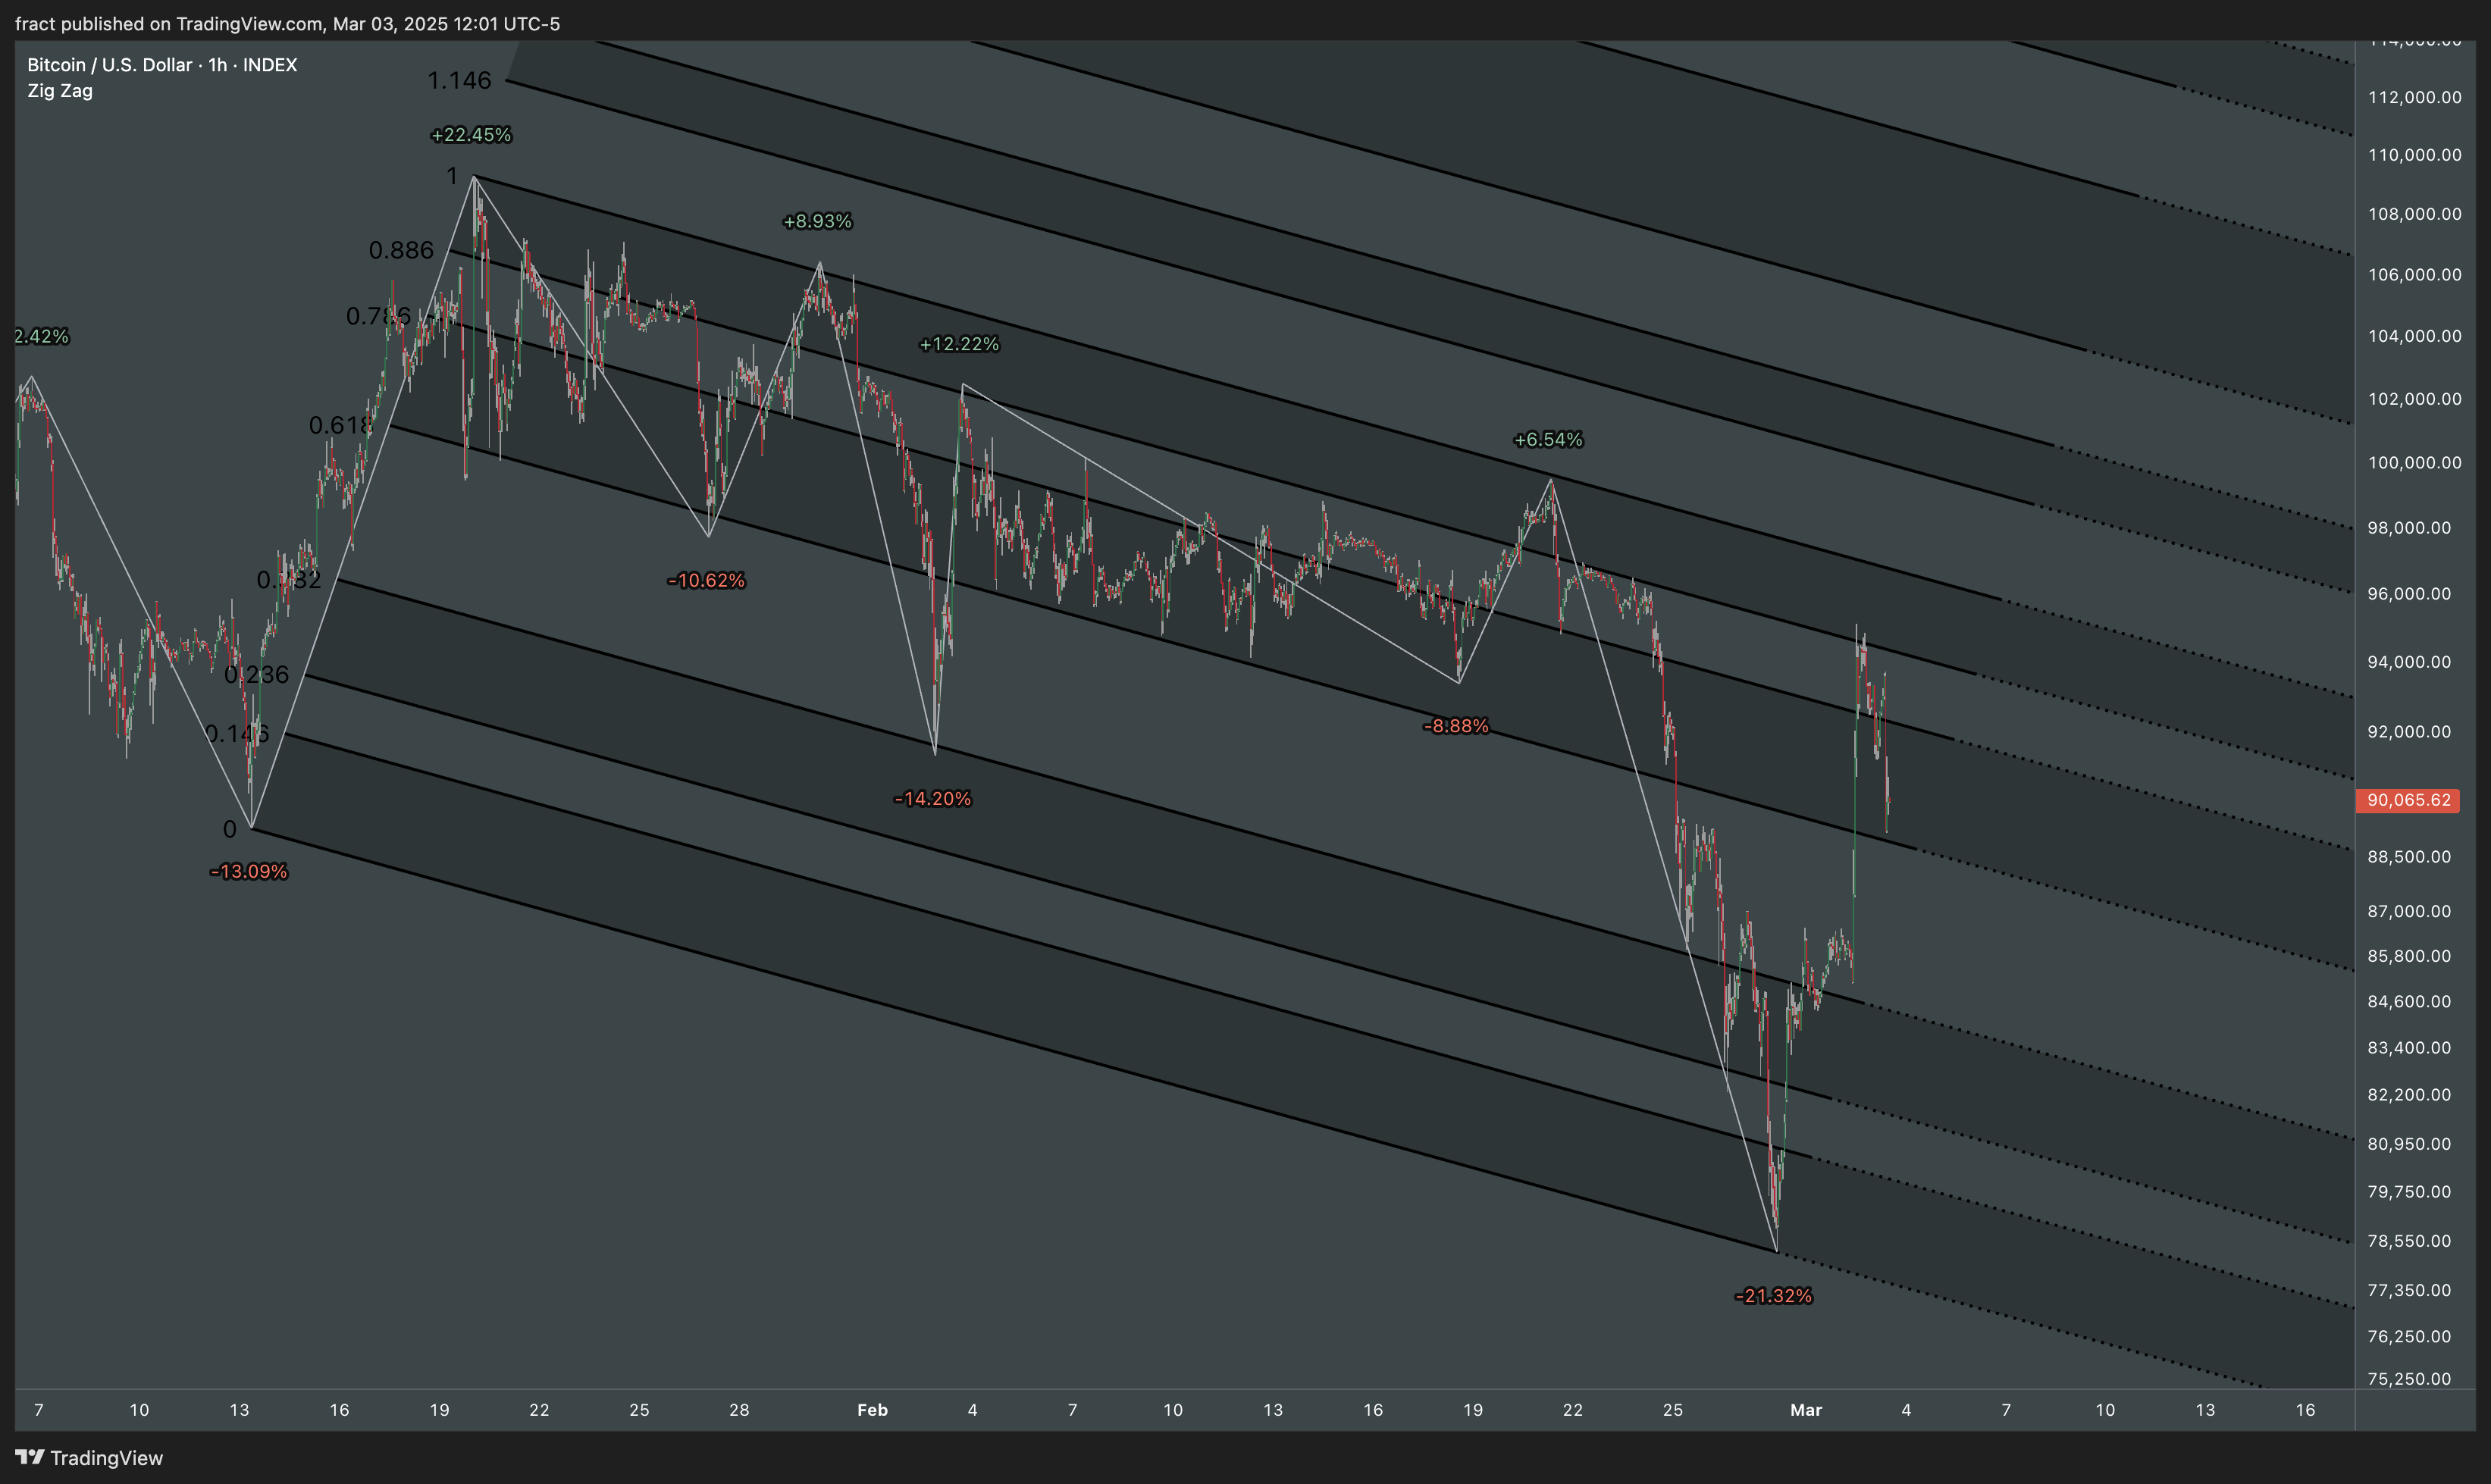The height and width of the screenshot is (1484, 2491).
Task: Click the +12.22% swing label
Action: point(959,344)
